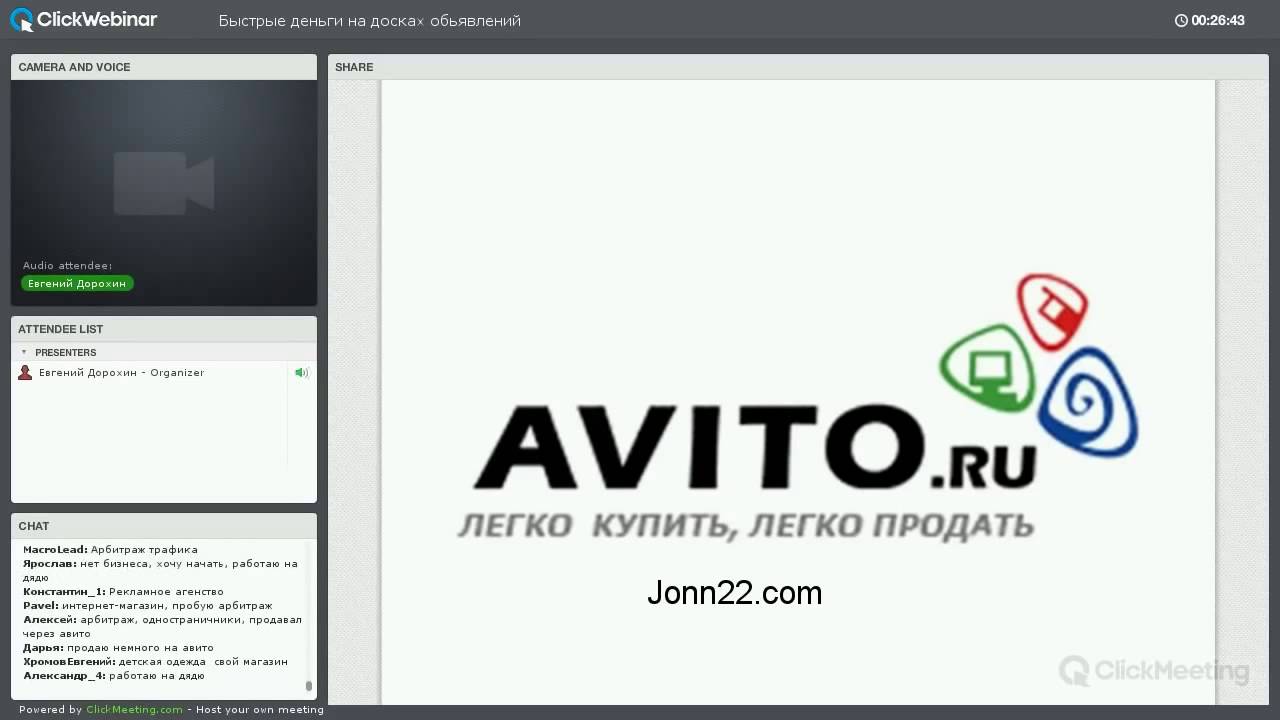Click the blue Avito spiral logo icon
The height and width of the screenshot is (720, 1280).
[x=1087, y=402]
